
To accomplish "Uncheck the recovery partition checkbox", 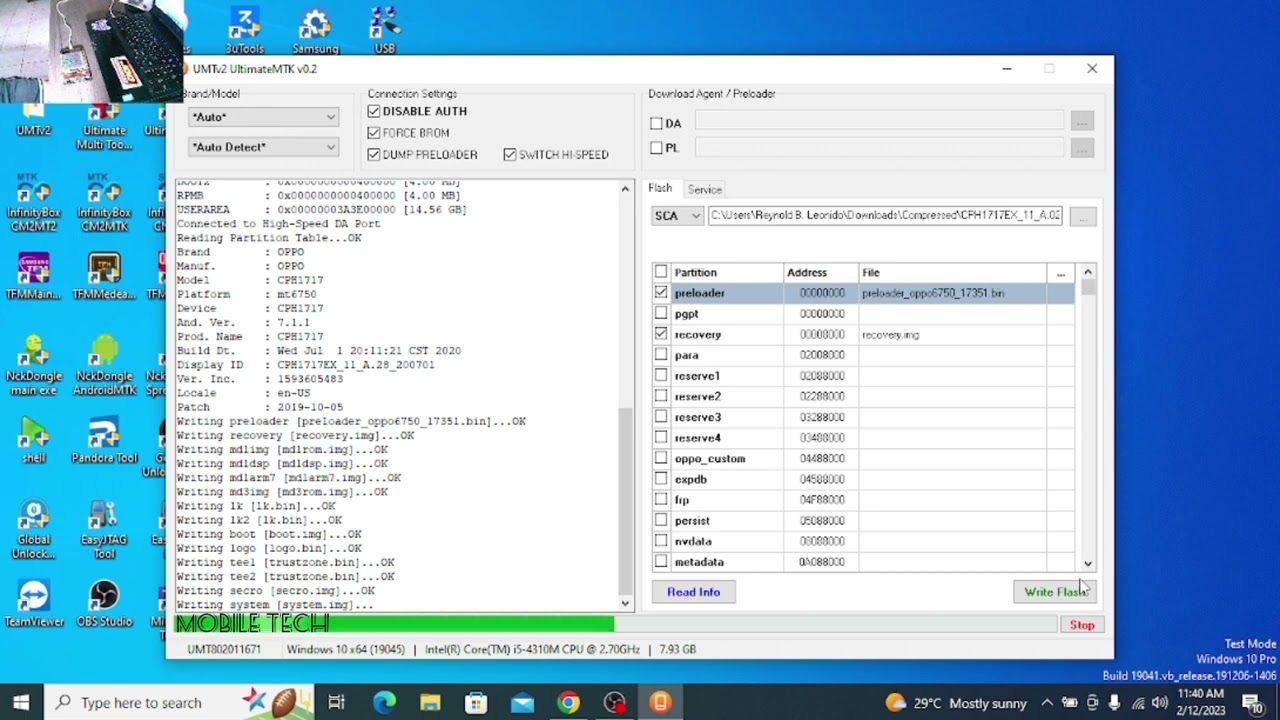I will click(x=661, y=334).
